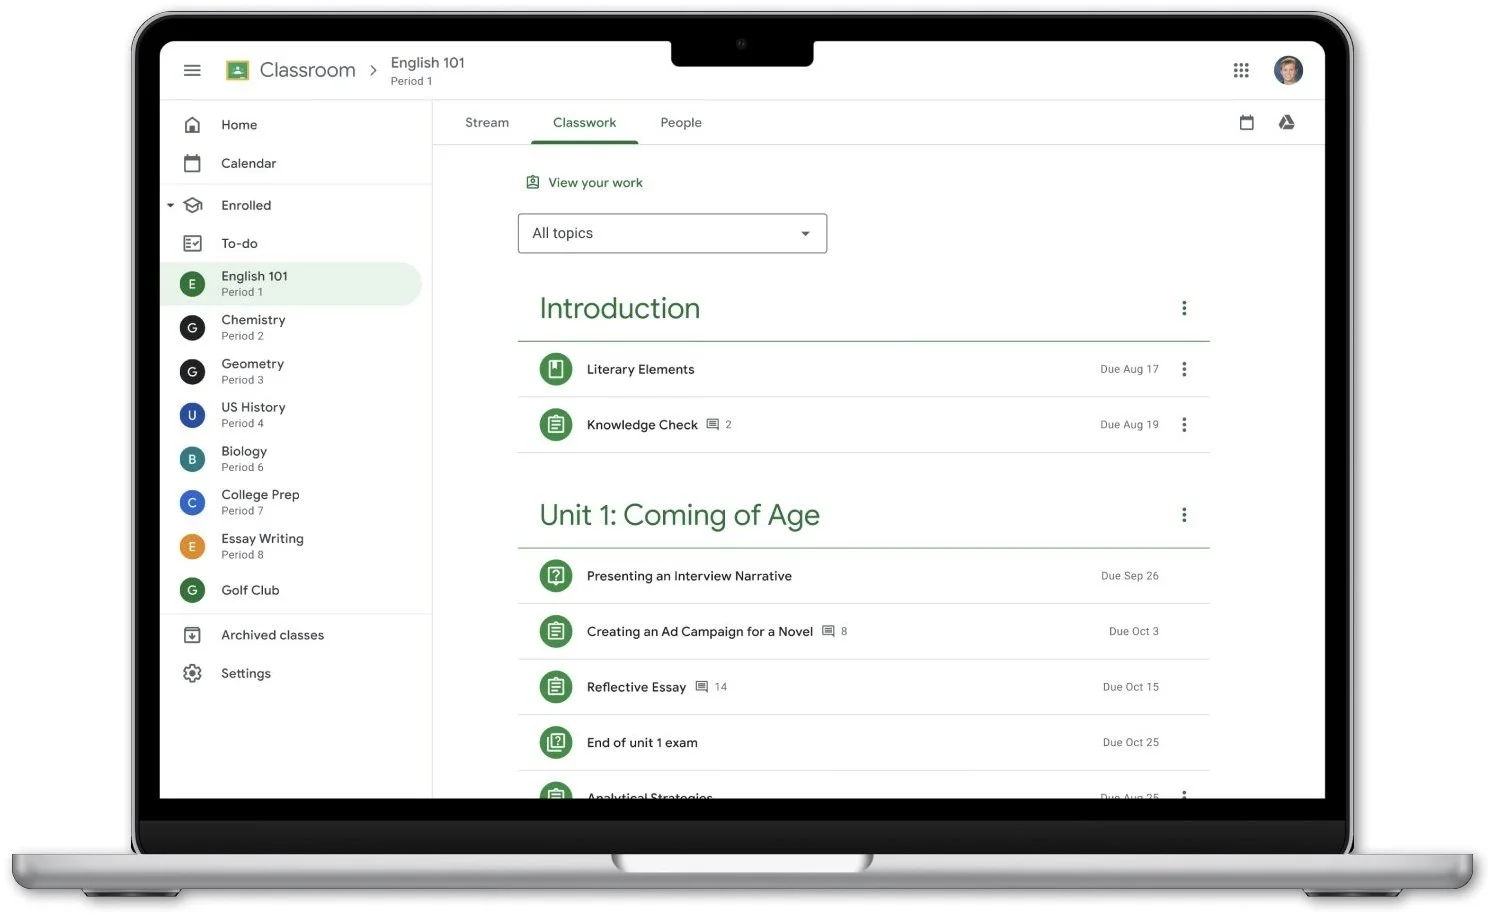
Task: Click the View your work icon
Action: tap(533, 182)
